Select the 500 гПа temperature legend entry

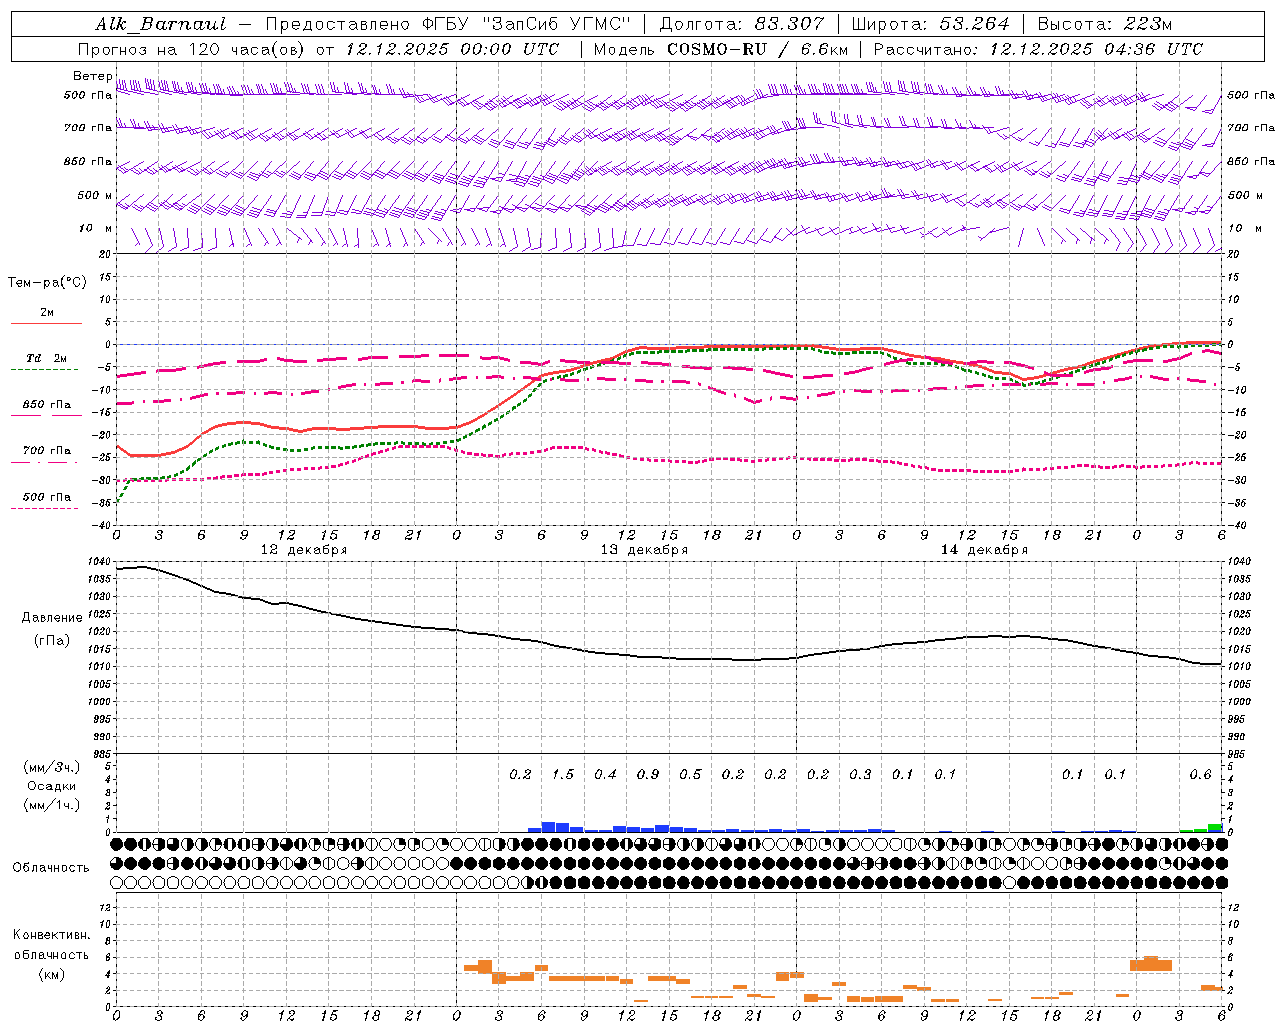(47, 496)
